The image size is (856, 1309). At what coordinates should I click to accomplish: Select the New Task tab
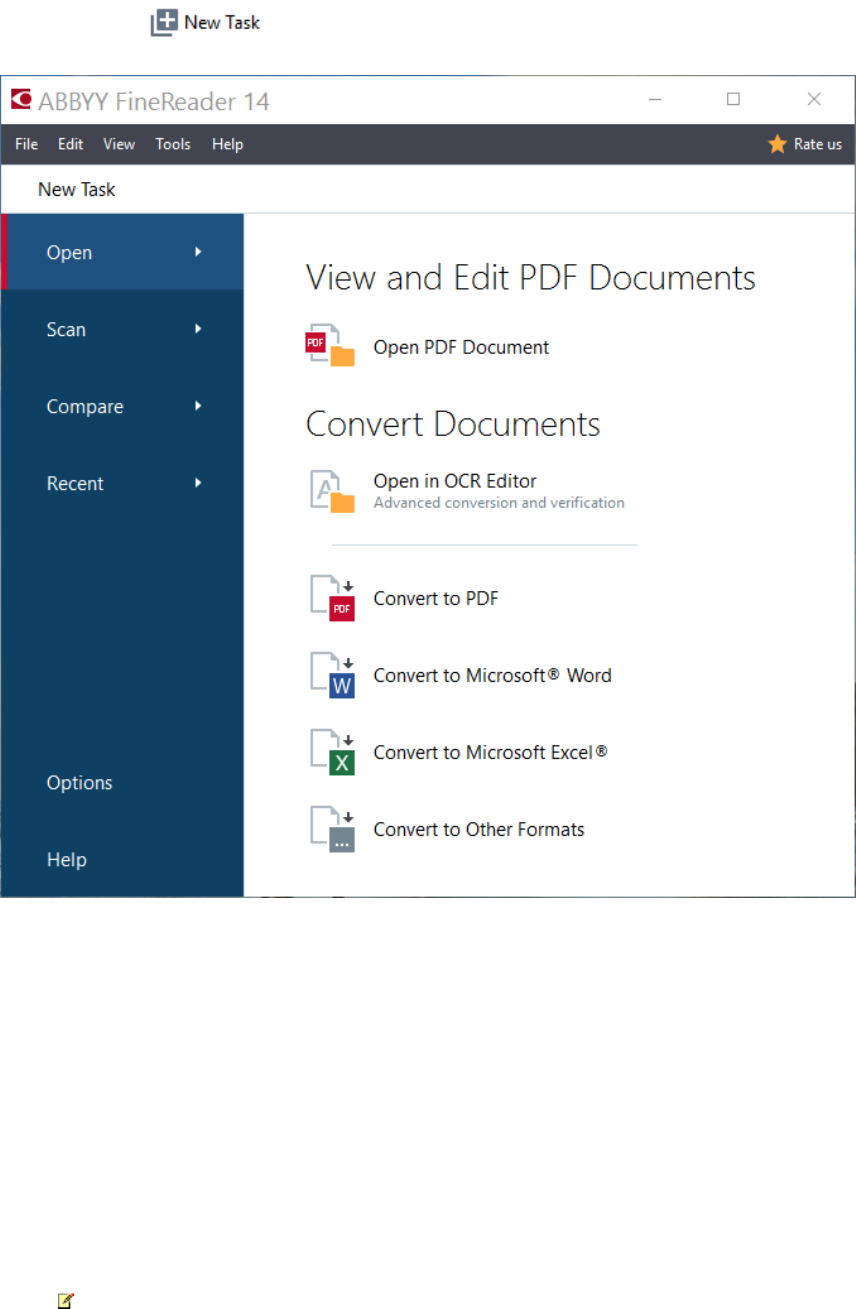(77, 189)
